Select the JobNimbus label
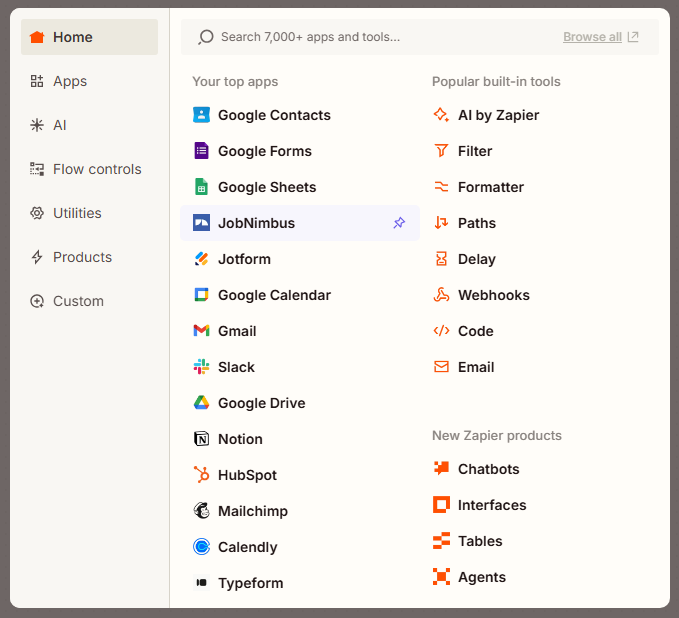The width and height of the screenshot is (679, 618). coord(256,223)
